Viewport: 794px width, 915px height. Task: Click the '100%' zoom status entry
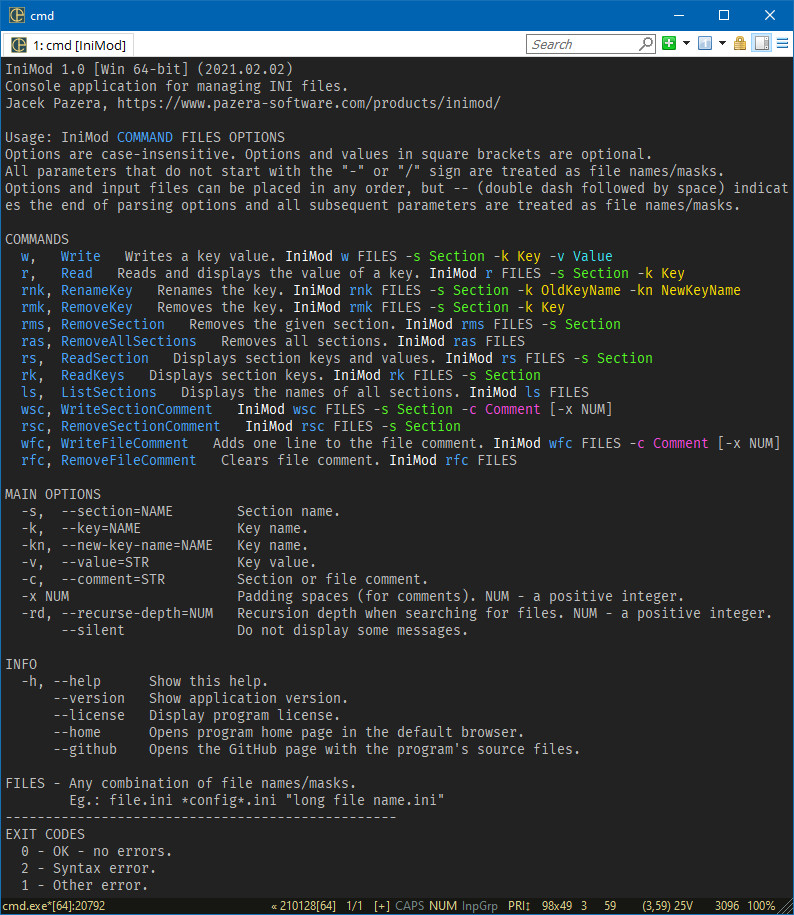(761, 906)
